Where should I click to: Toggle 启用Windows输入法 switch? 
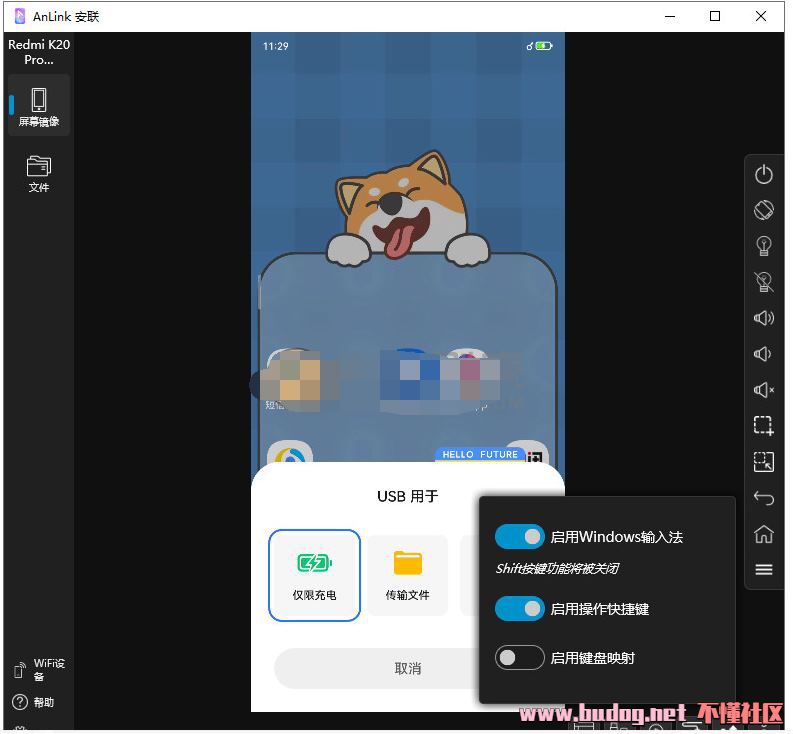pos(520,536)
